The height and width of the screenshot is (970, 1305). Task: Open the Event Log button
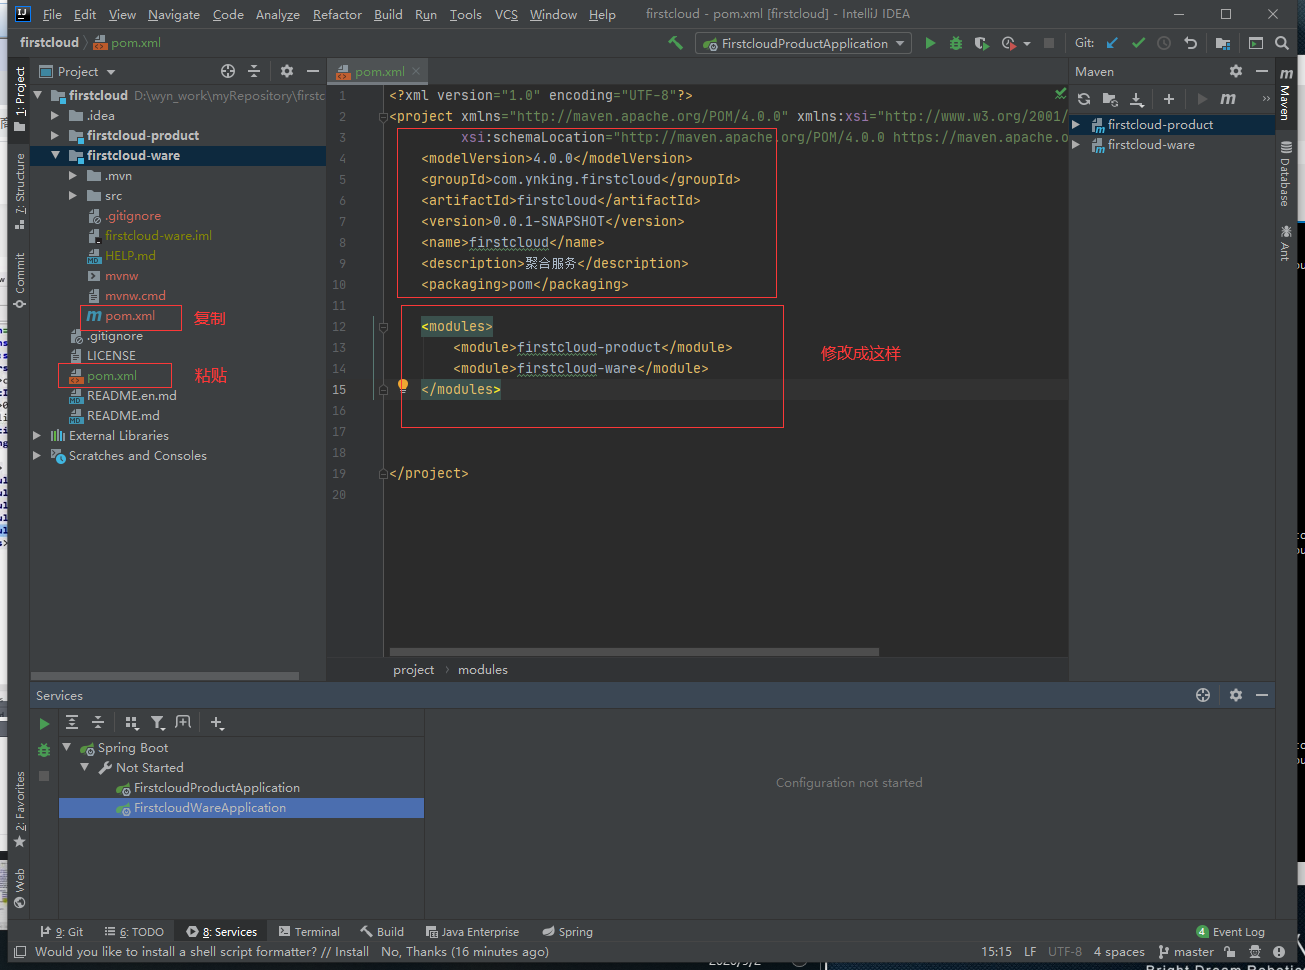click(x=1230, y=931)
